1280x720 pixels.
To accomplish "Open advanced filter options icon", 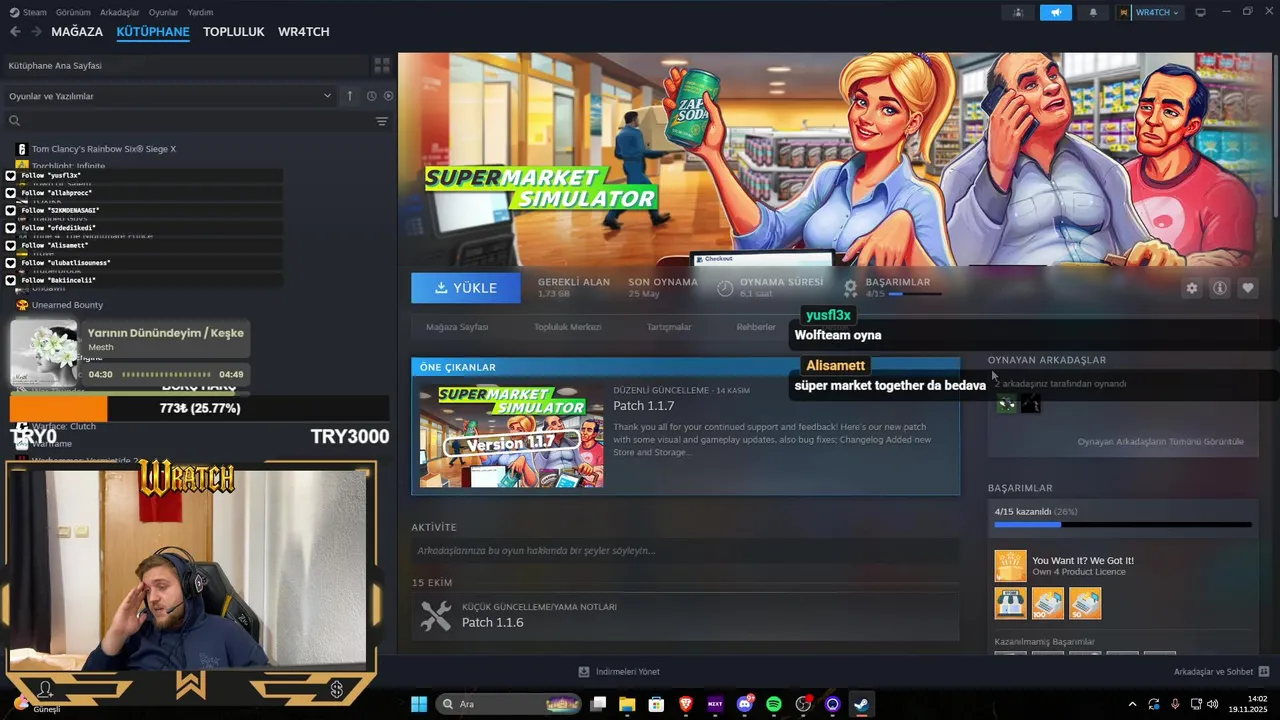I will tap(381, 121).
